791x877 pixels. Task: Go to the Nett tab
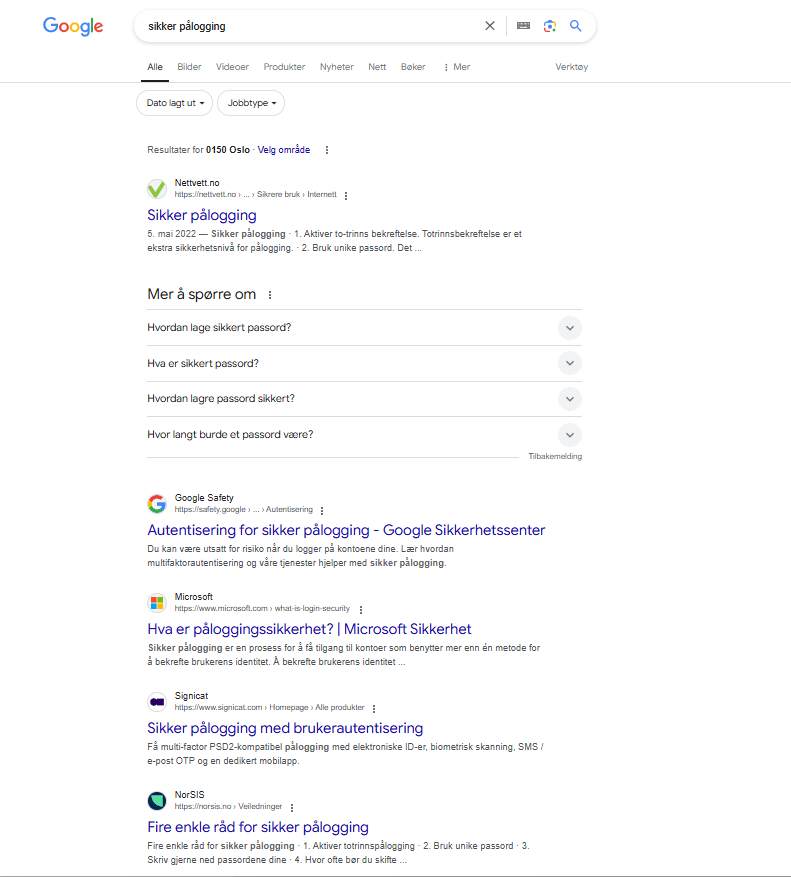[377, 67]
